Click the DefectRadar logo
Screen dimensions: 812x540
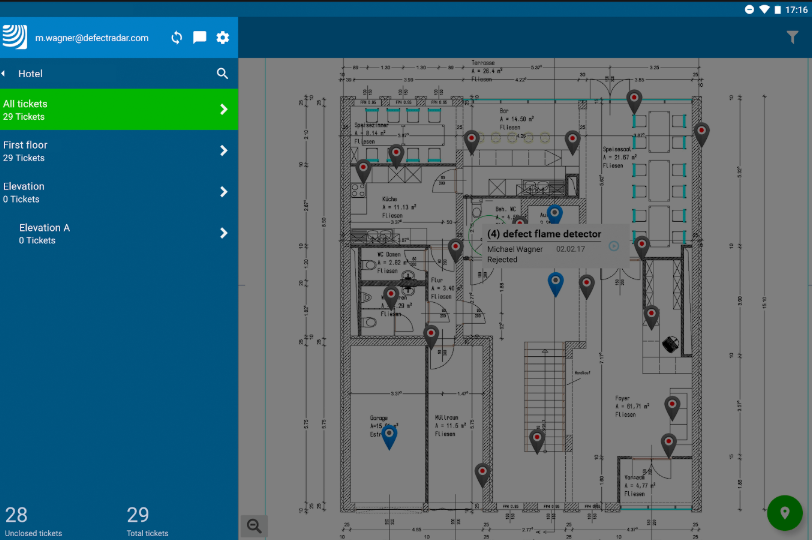coord(14,37)
